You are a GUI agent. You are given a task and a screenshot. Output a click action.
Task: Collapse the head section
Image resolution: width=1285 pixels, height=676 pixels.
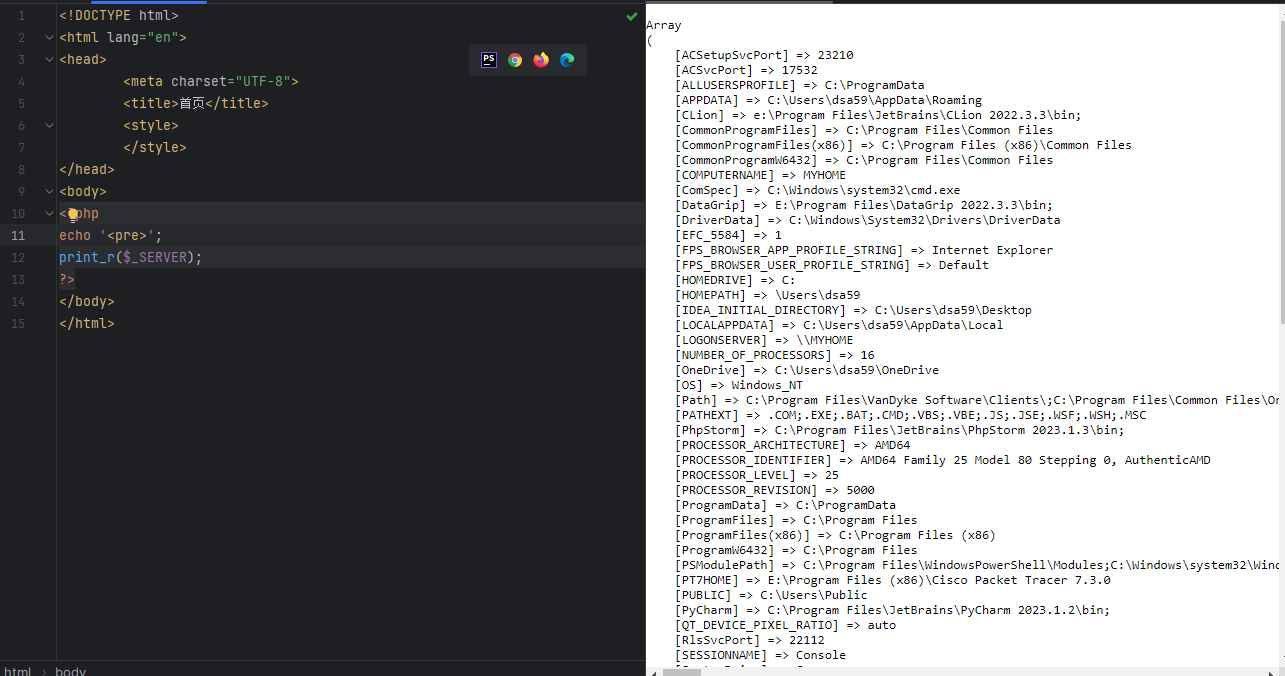pyautogui.click(x=48, y=59)
